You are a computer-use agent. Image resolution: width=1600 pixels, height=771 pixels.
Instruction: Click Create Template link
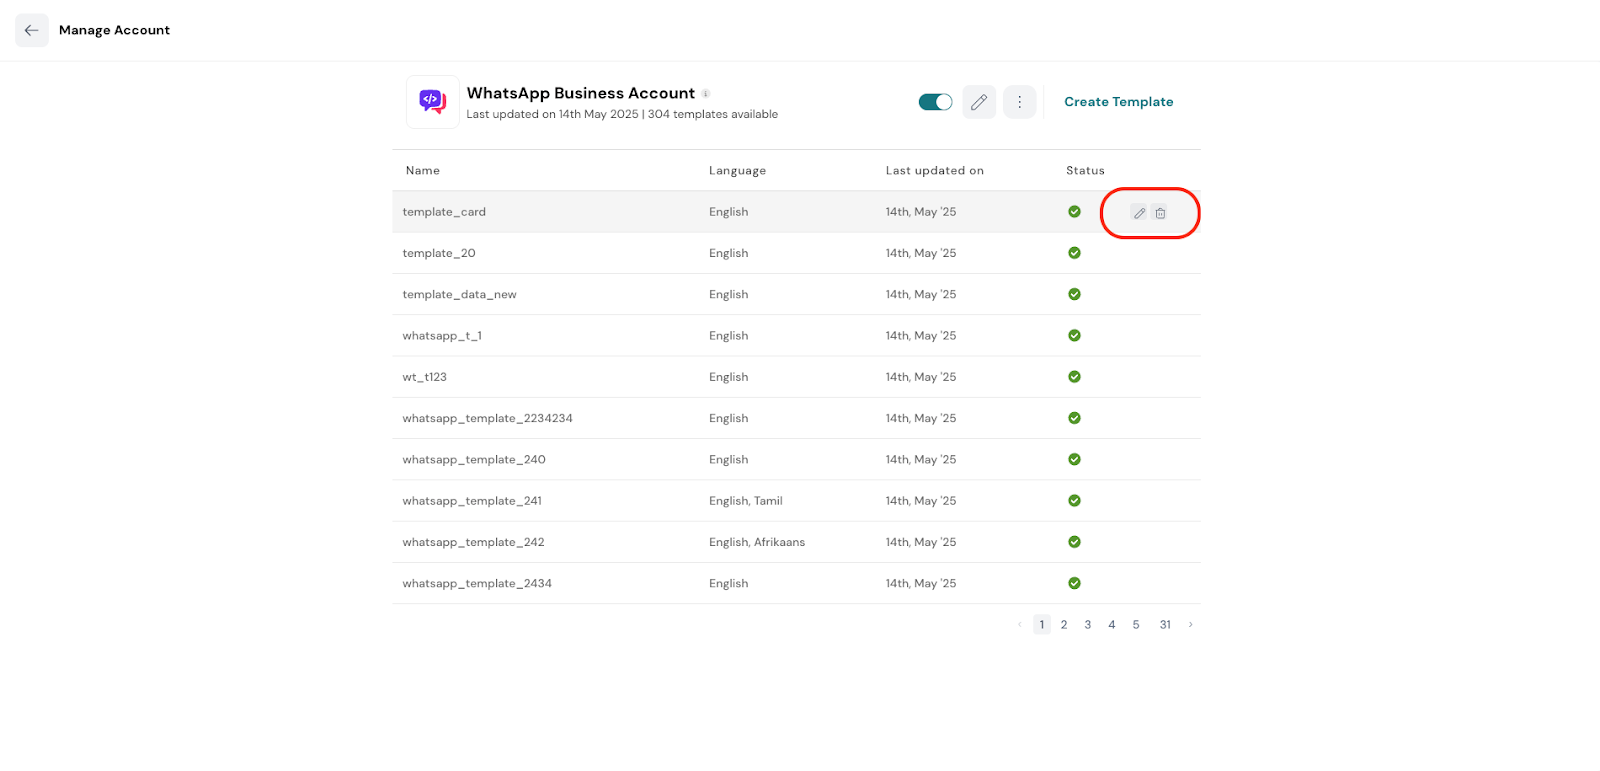pyautogui.click(x=1118, y=102)
